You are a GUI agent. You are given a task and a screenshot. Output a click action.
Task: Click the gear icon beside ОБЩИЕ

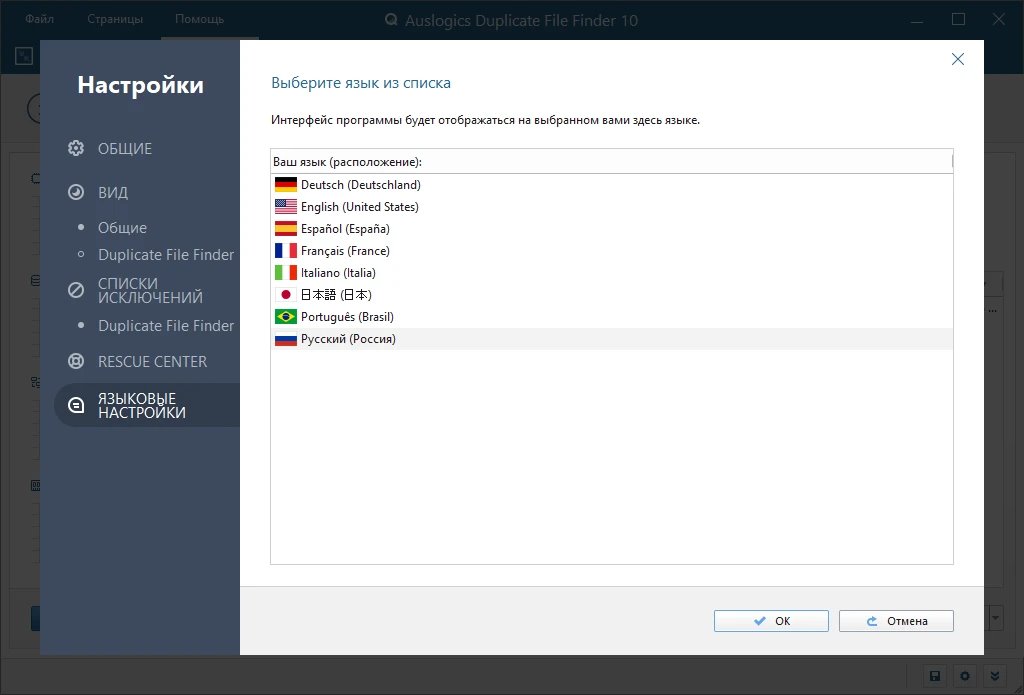click(76, 148)
